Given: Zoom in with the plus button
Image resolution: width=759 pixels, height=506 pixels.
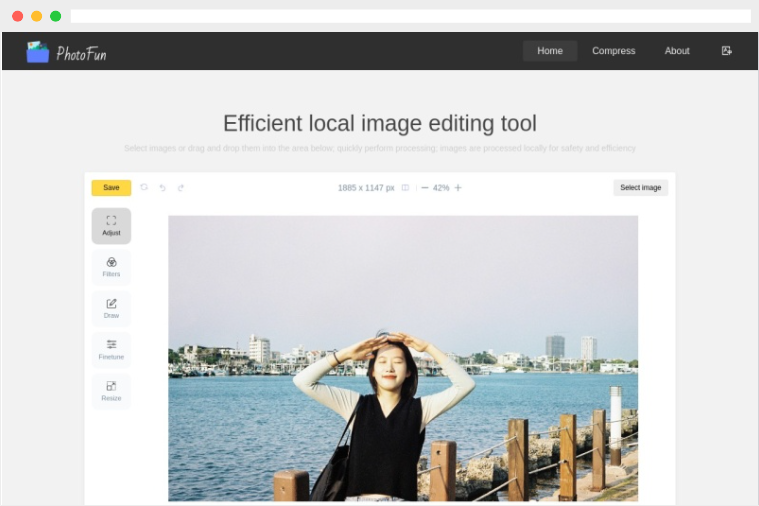Looking at the screenshot, I should 458,187.
